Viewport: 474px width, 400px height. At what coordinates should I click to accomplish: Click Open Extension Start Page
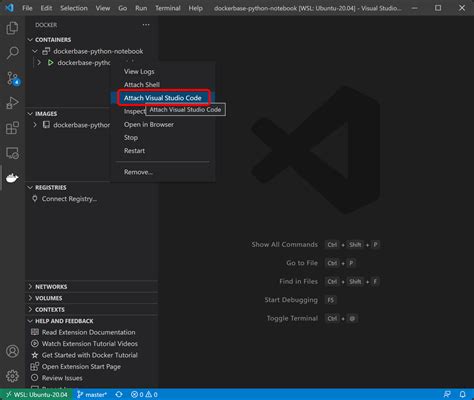[81, 366]
